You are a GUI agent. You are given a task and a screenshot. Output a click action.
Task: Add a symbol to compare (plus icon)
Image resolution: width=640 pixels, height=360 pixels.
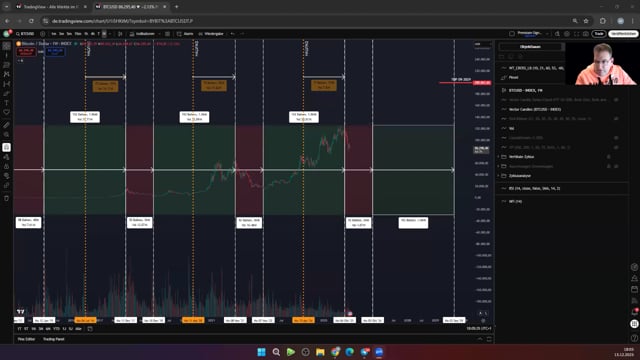click(x=43, y=34)
